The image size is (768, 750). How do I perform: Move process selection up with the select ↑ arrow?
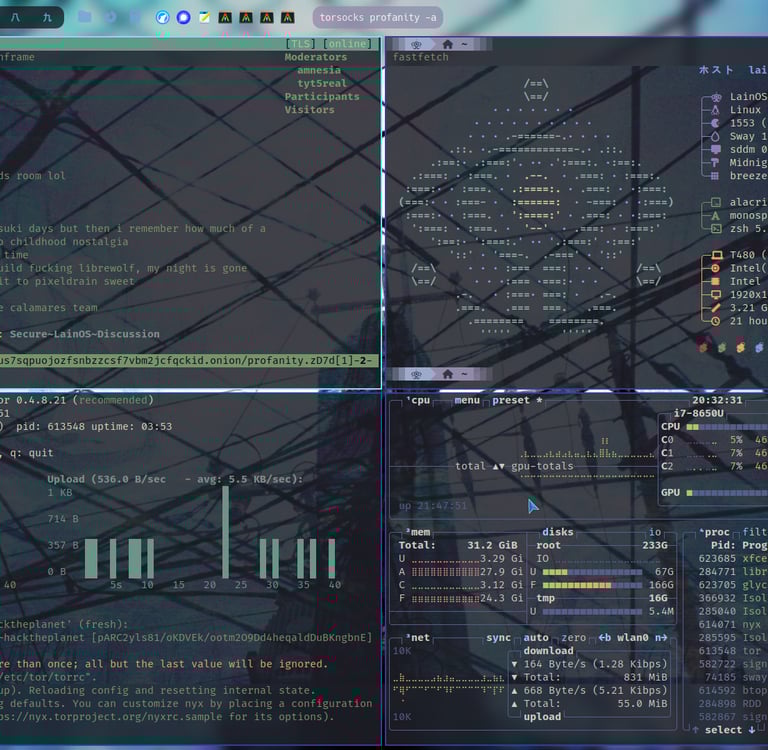click(696, 730)
